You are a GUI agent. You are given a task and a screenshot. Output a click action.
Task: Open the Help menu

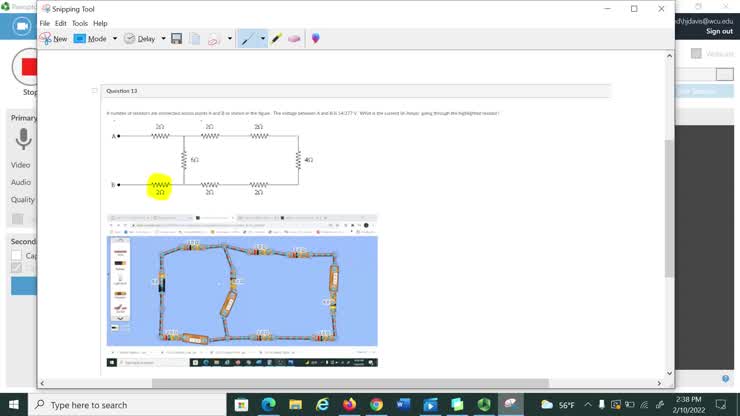coord(100,23)
